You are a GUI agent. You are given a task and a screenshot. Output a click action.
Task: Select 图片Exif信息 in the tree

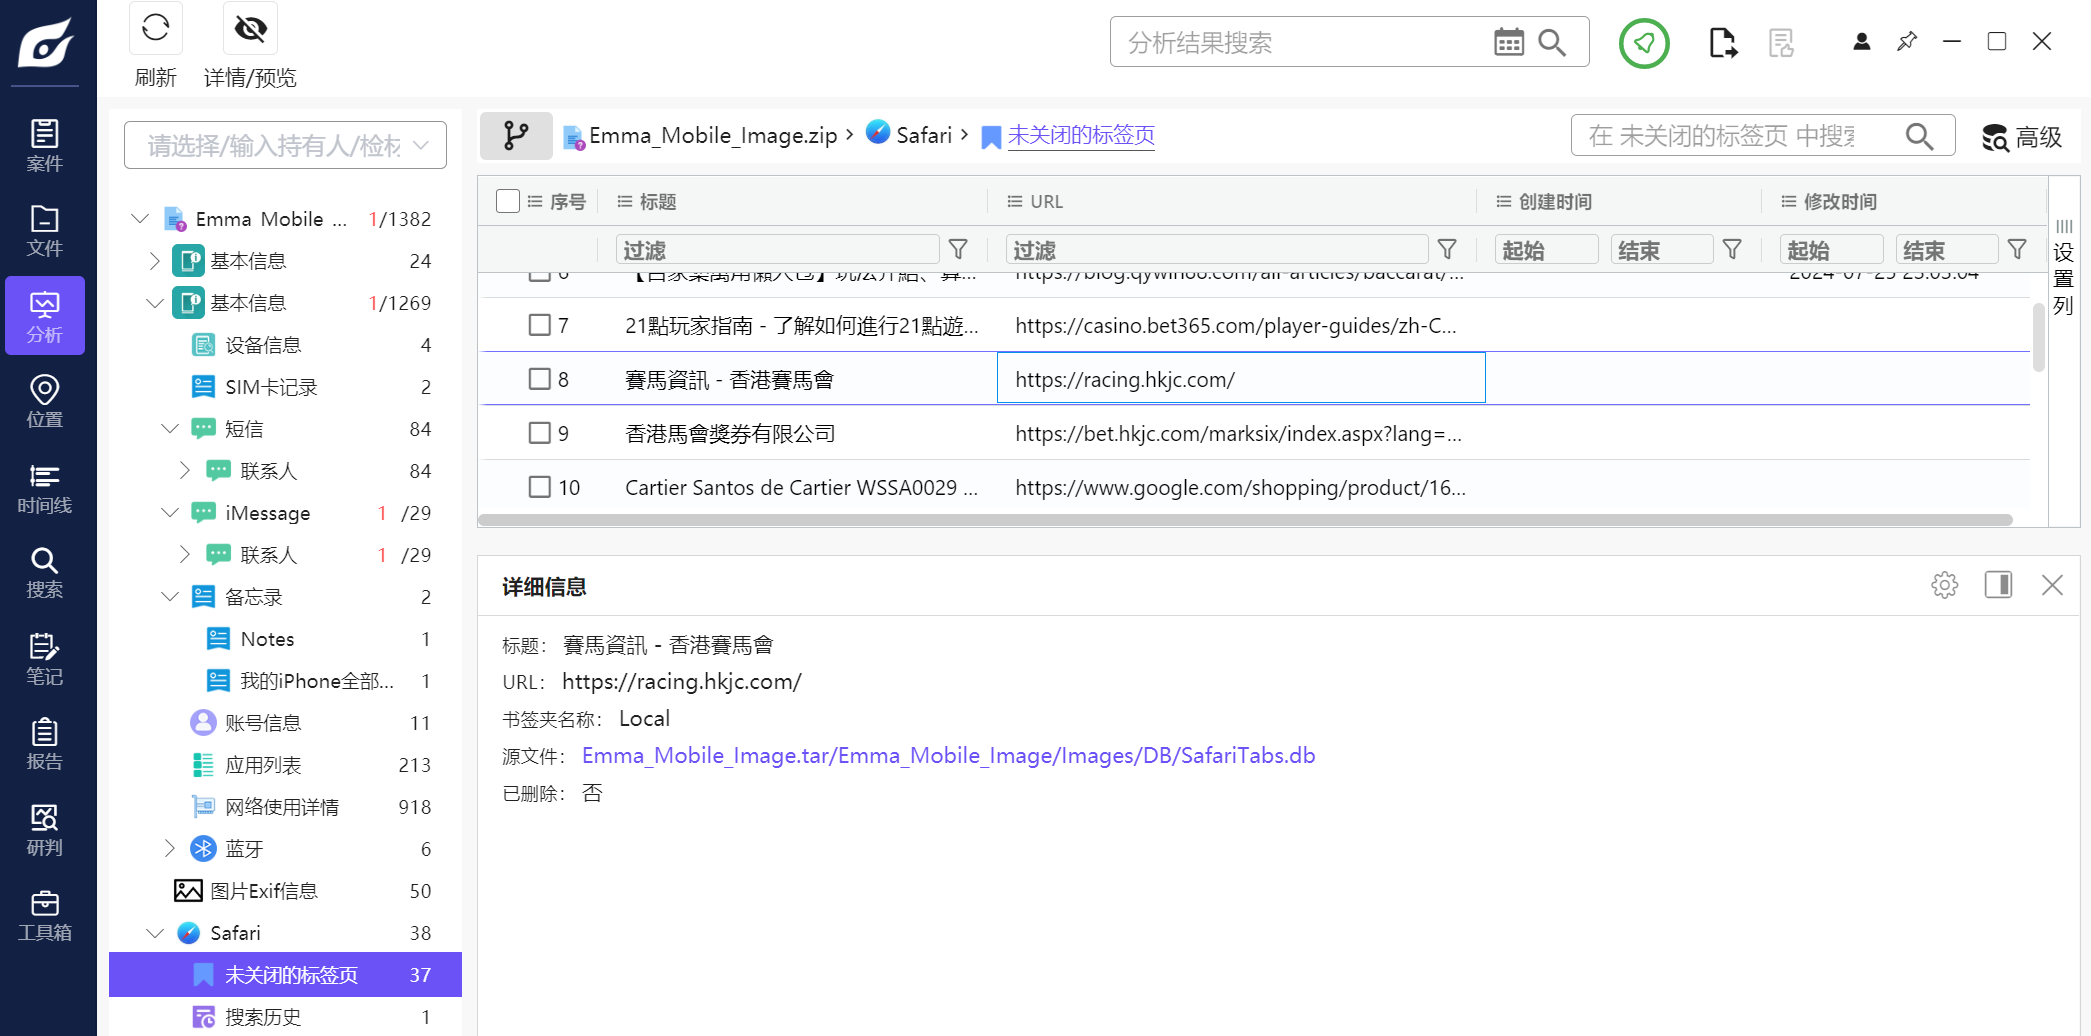pyautogui.click(x=264, y=891)
